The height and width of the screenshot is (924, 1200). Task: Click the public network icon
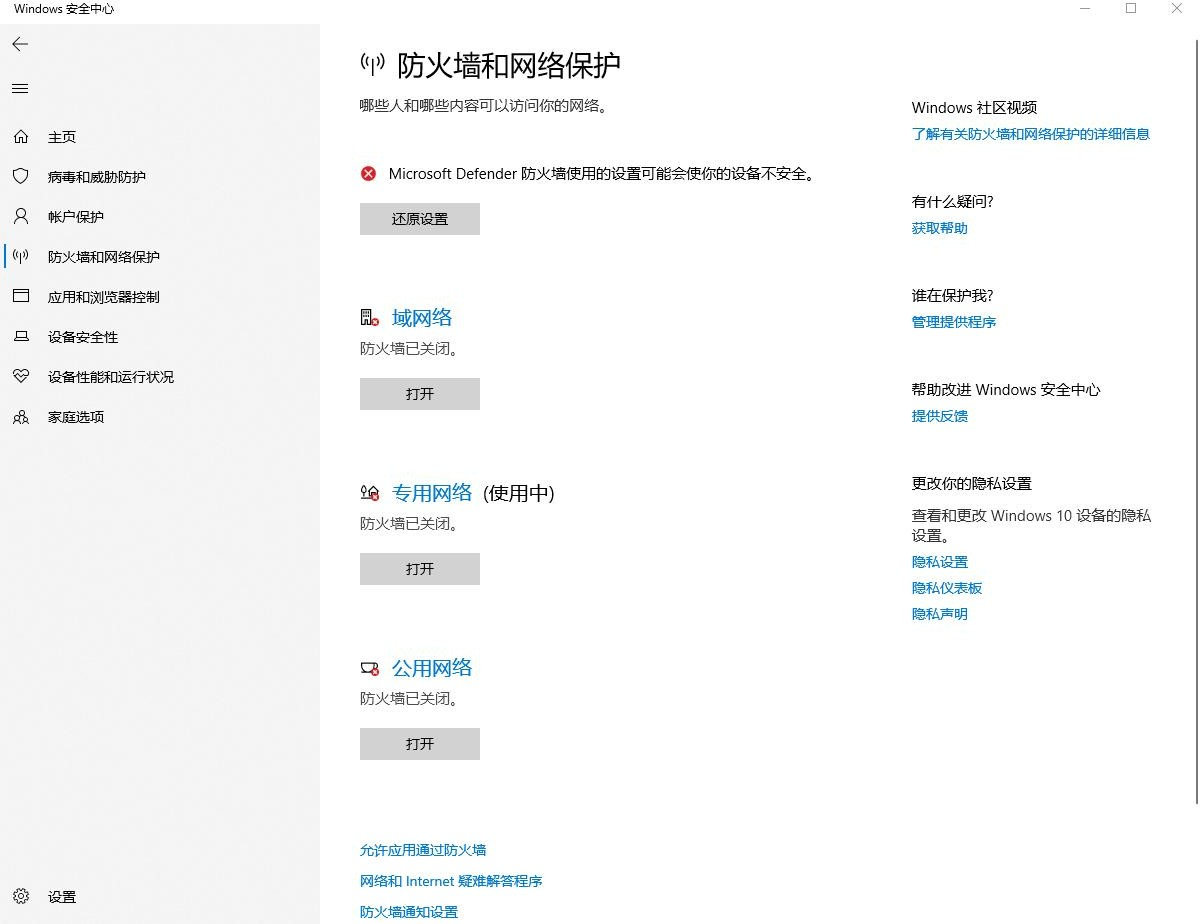point(370,668)
